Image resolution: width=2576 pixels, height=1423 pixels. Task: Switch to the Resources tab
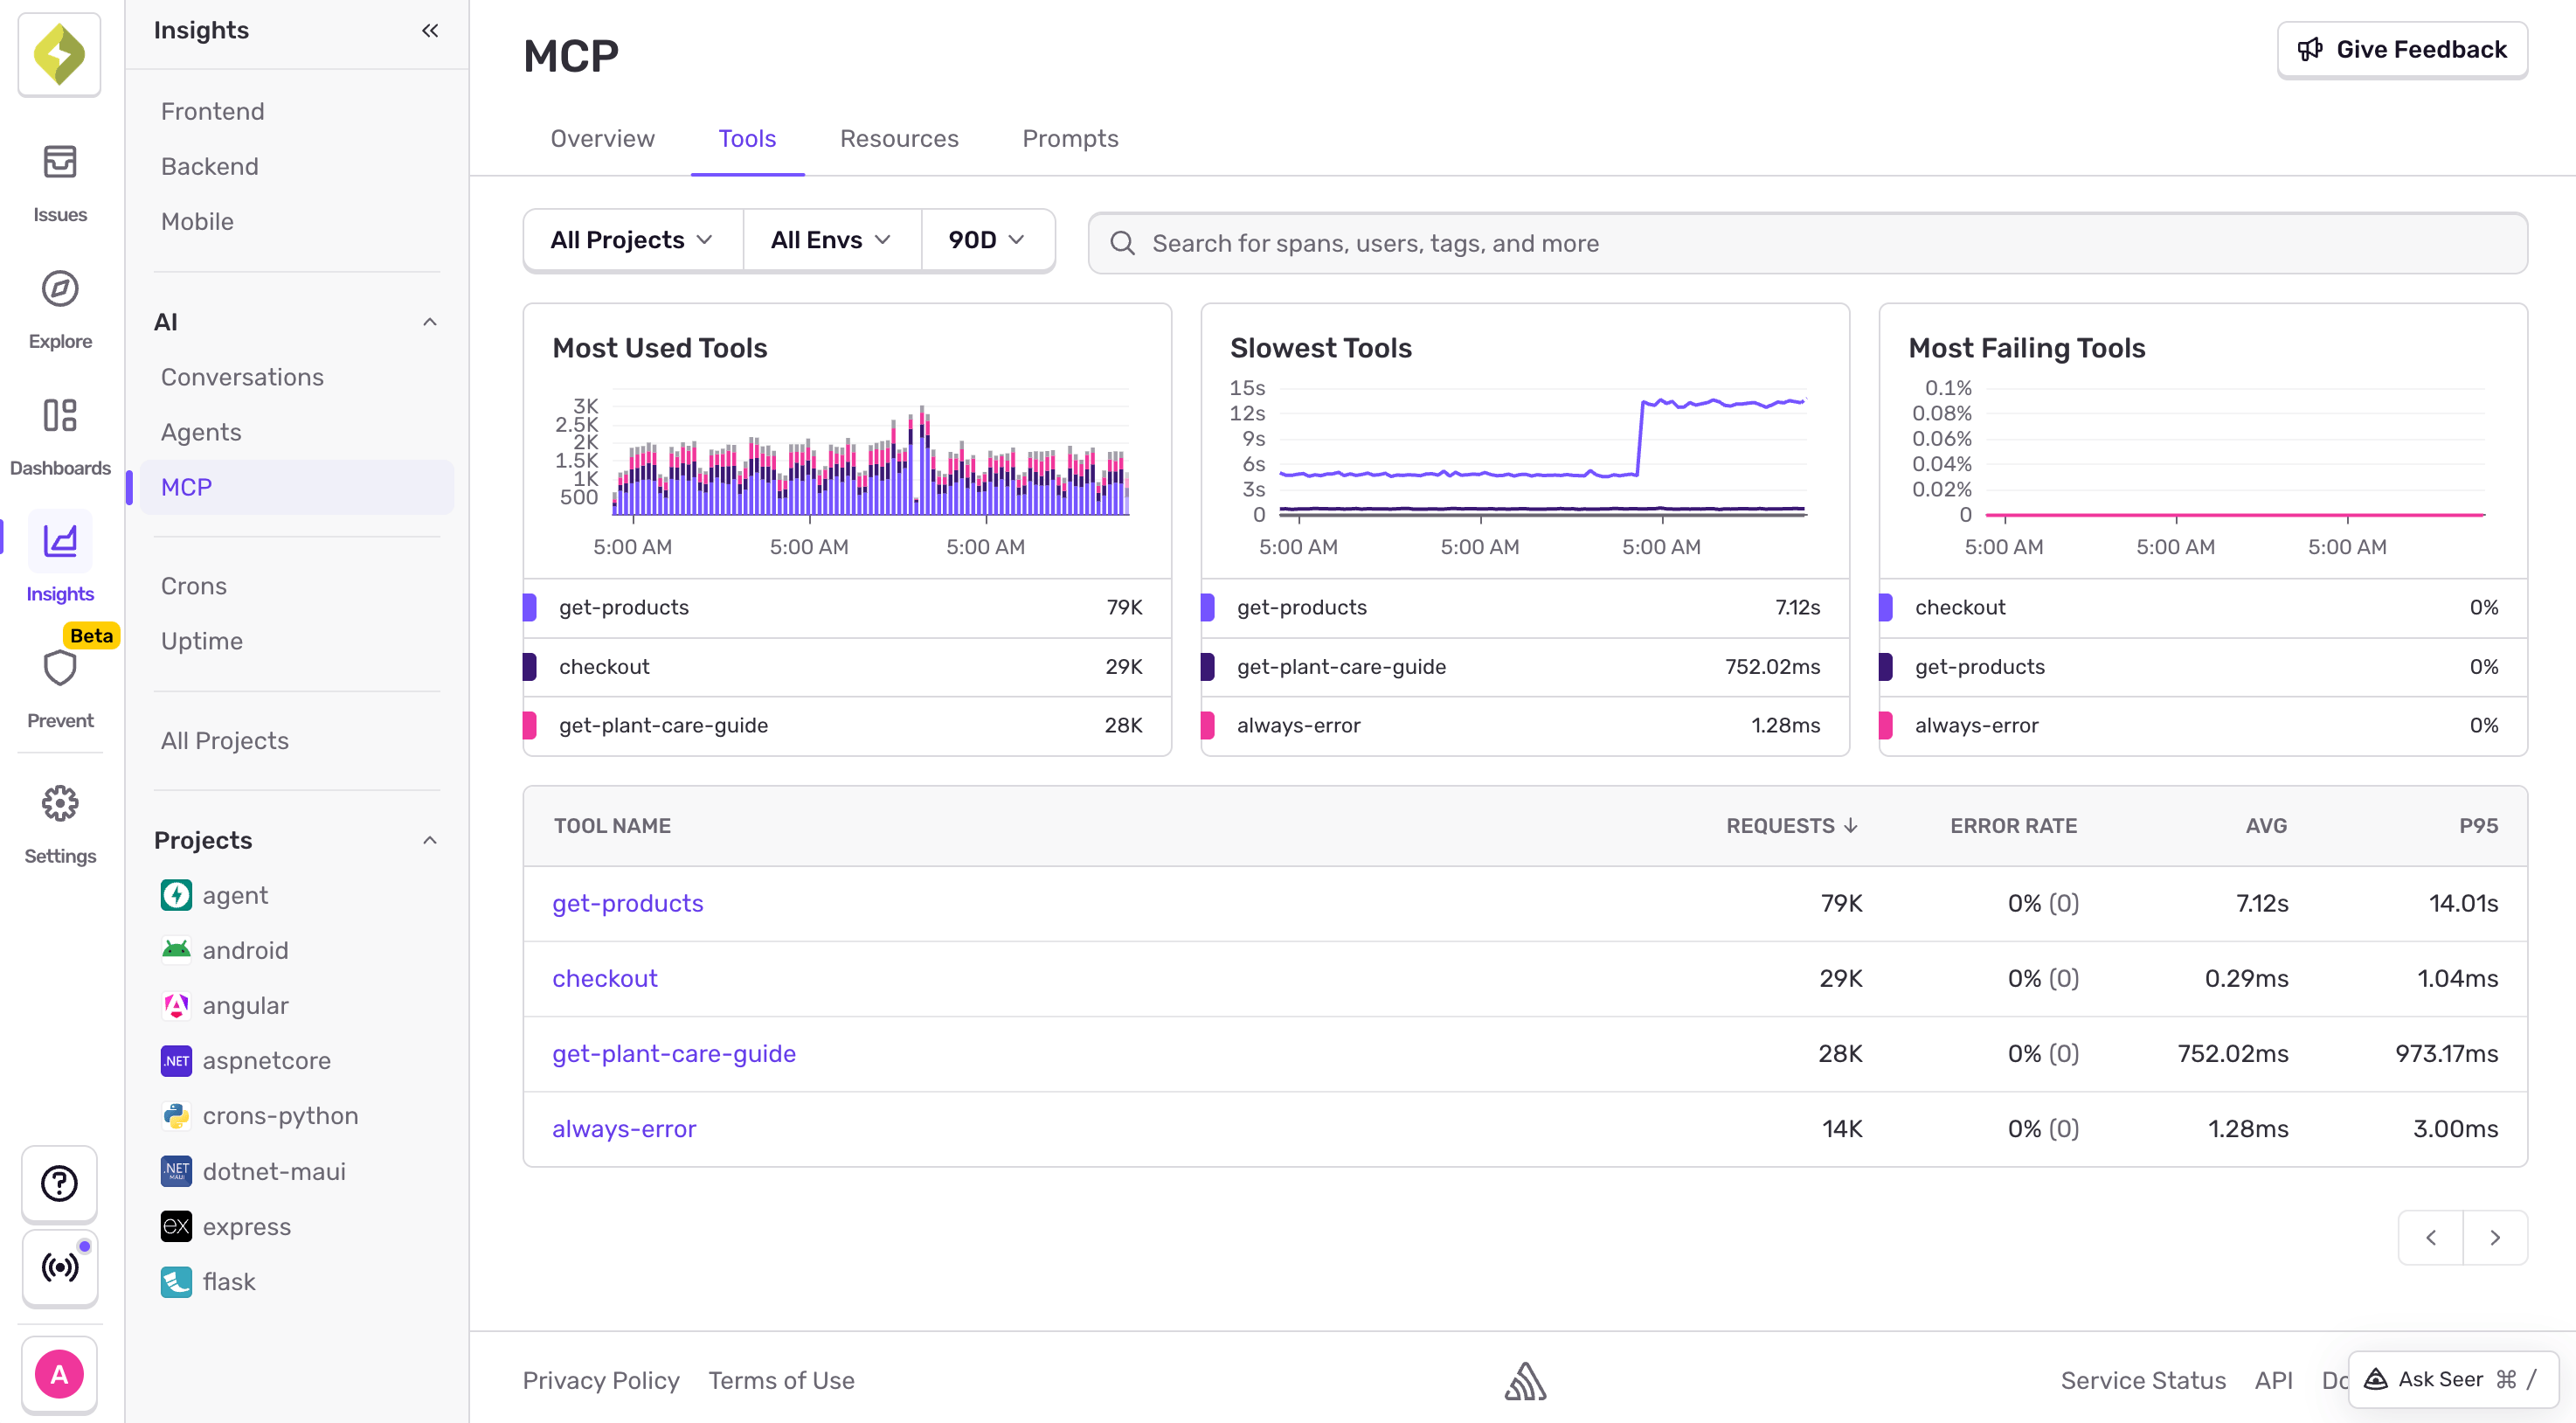pyautogui.click(x=898, y=139)
